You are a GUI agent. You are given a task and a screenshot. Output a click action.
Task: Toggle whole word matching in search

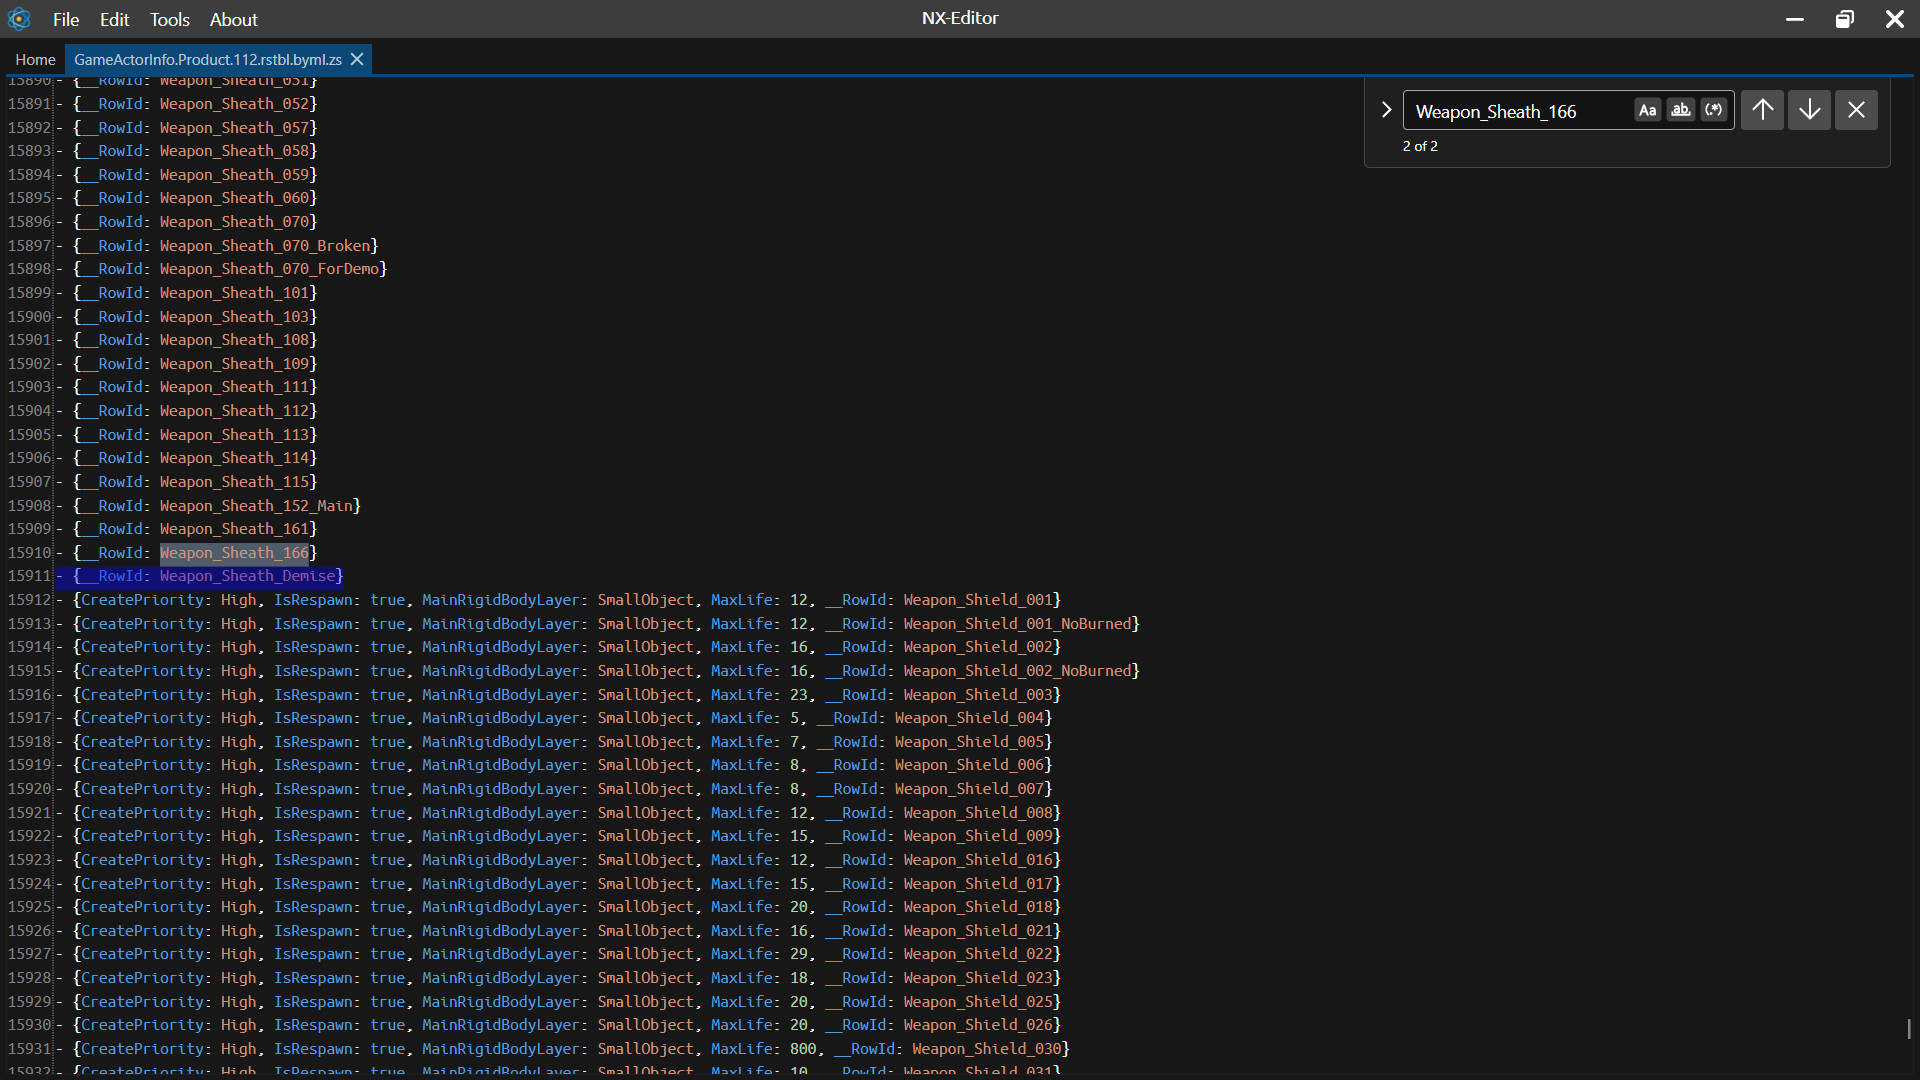click(x=1681, y=110)
